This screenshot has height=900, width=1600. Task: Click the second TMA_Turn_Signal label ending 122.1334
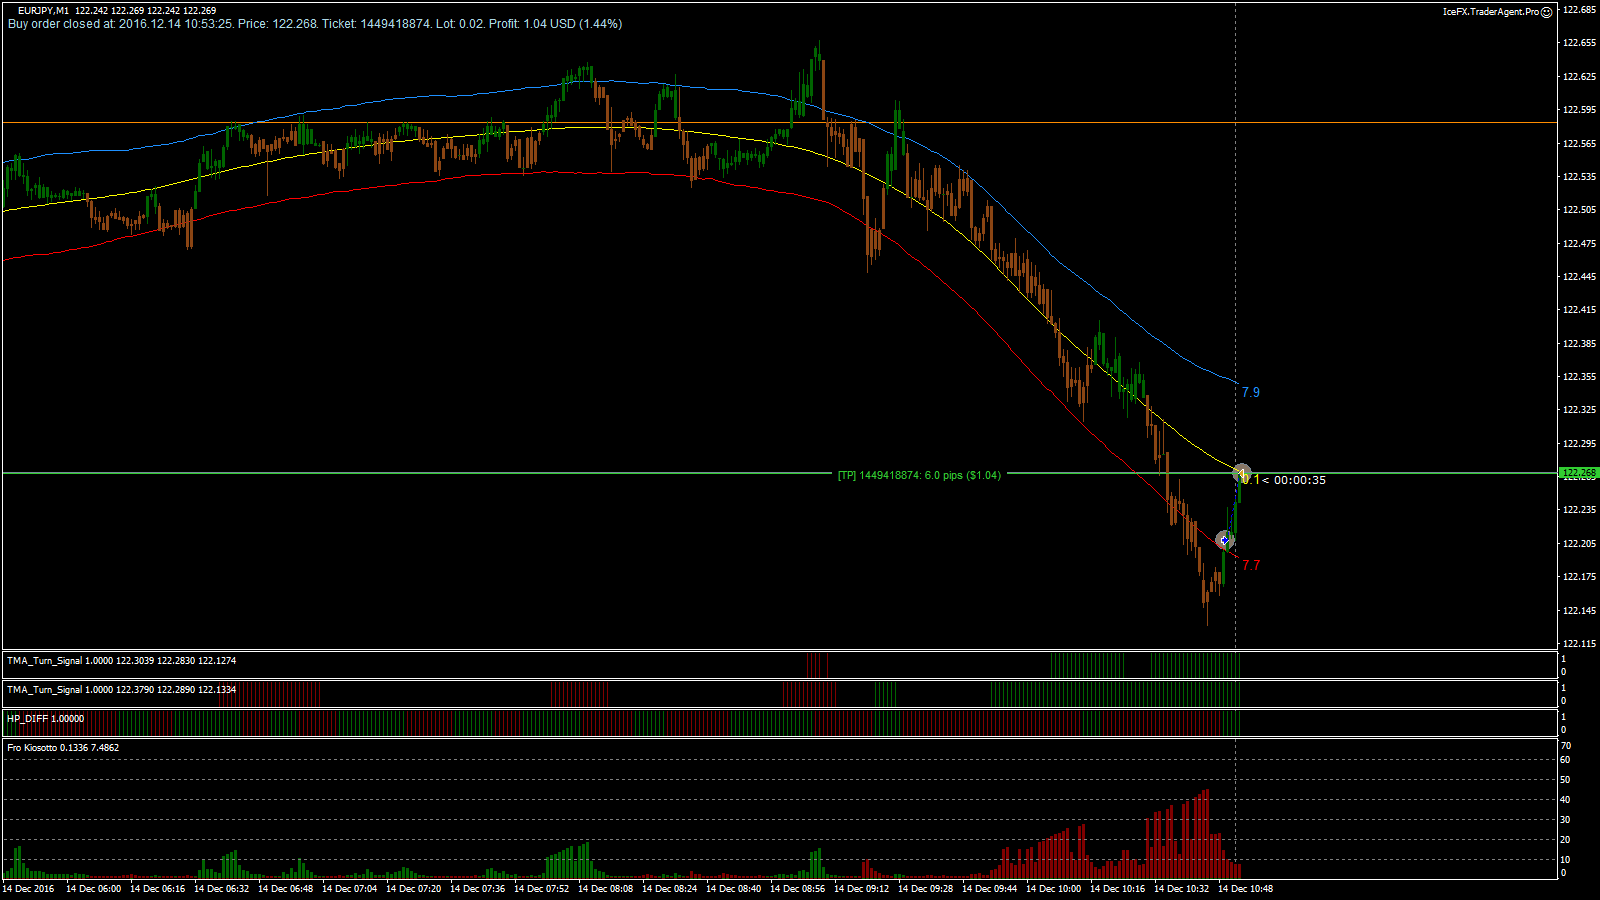122,690
